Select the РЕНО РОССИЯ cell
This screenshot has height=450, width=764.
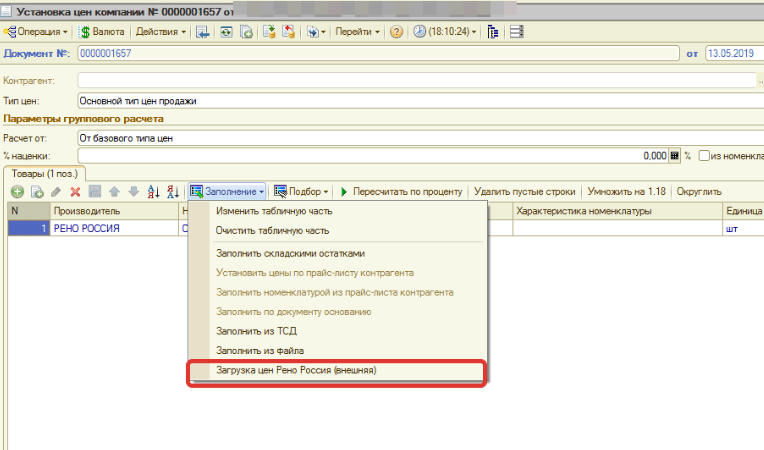[114, 228]
